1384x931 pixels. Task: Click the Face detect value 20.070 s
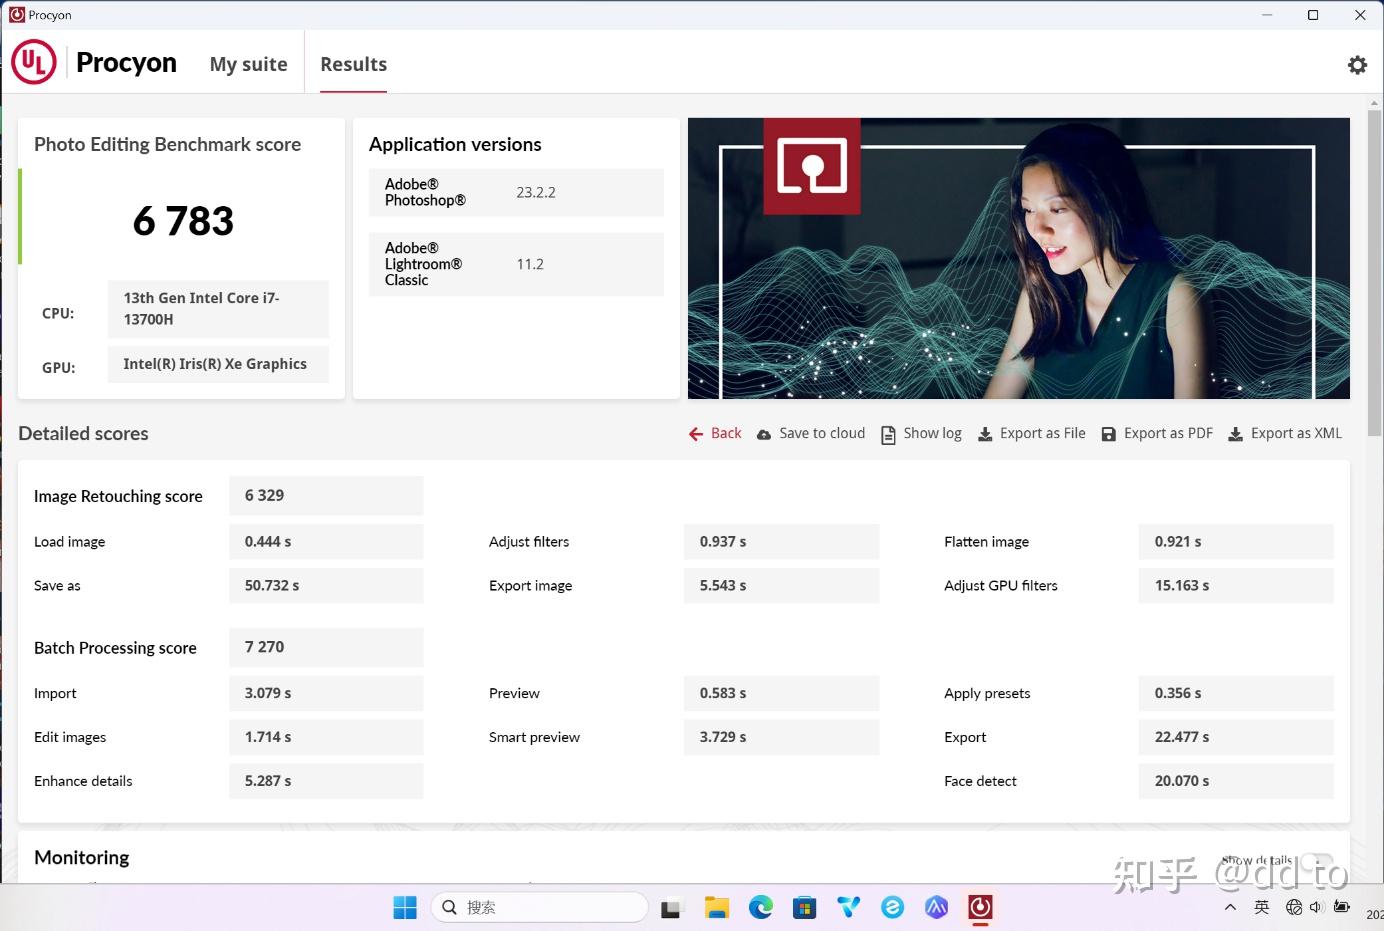(x=1236, y=781)
